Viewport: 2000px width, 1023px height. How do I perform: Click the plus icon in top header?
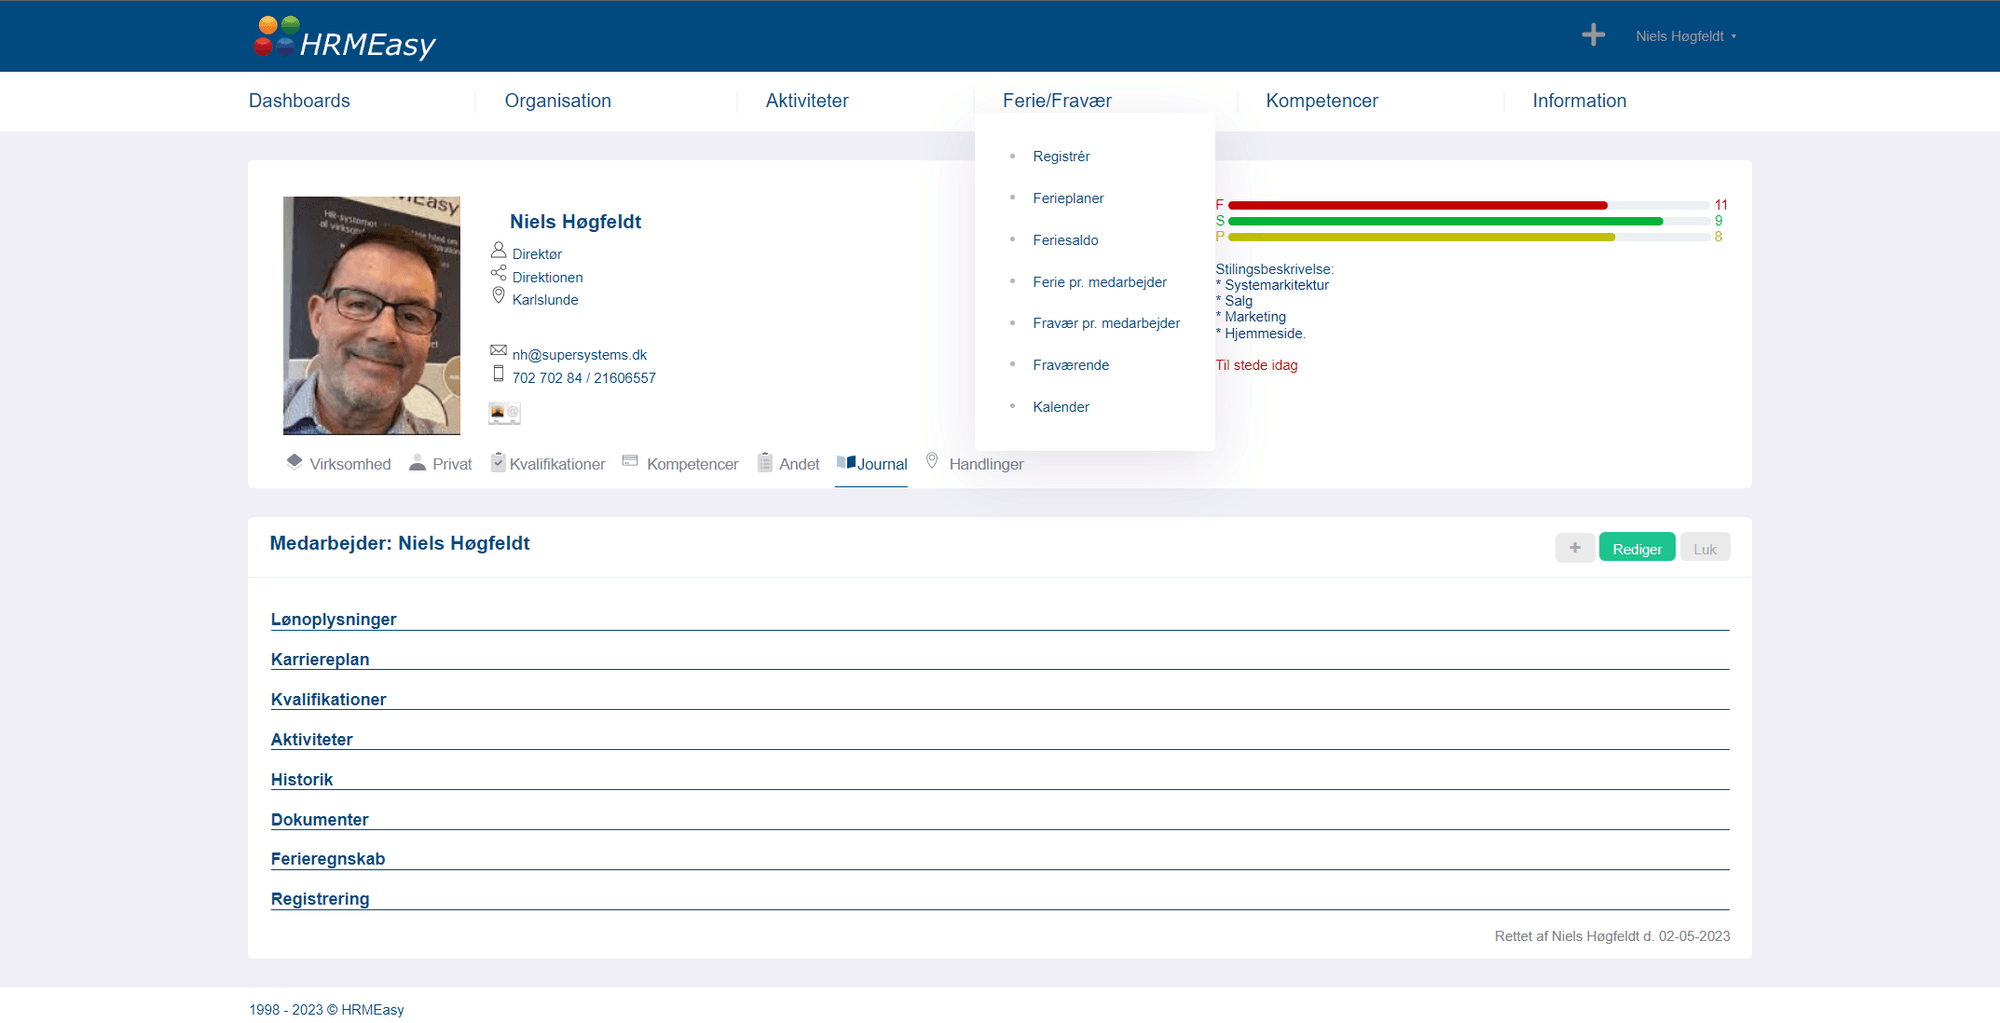(1593, 35)
